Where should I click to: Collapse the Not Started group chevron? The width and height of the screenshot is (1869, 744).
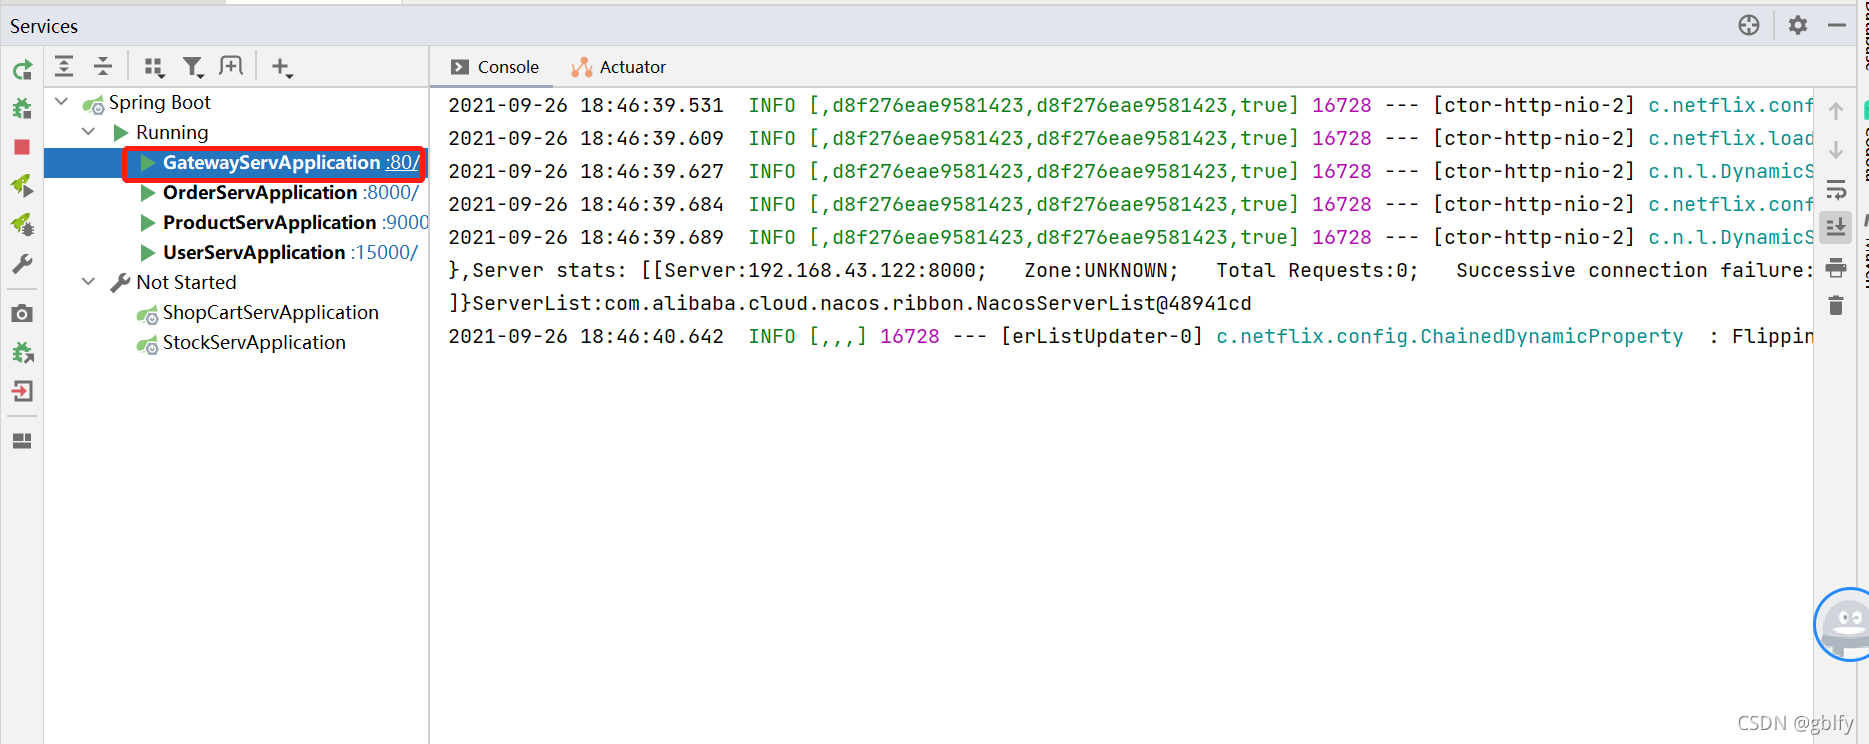[x=89, y=282]
